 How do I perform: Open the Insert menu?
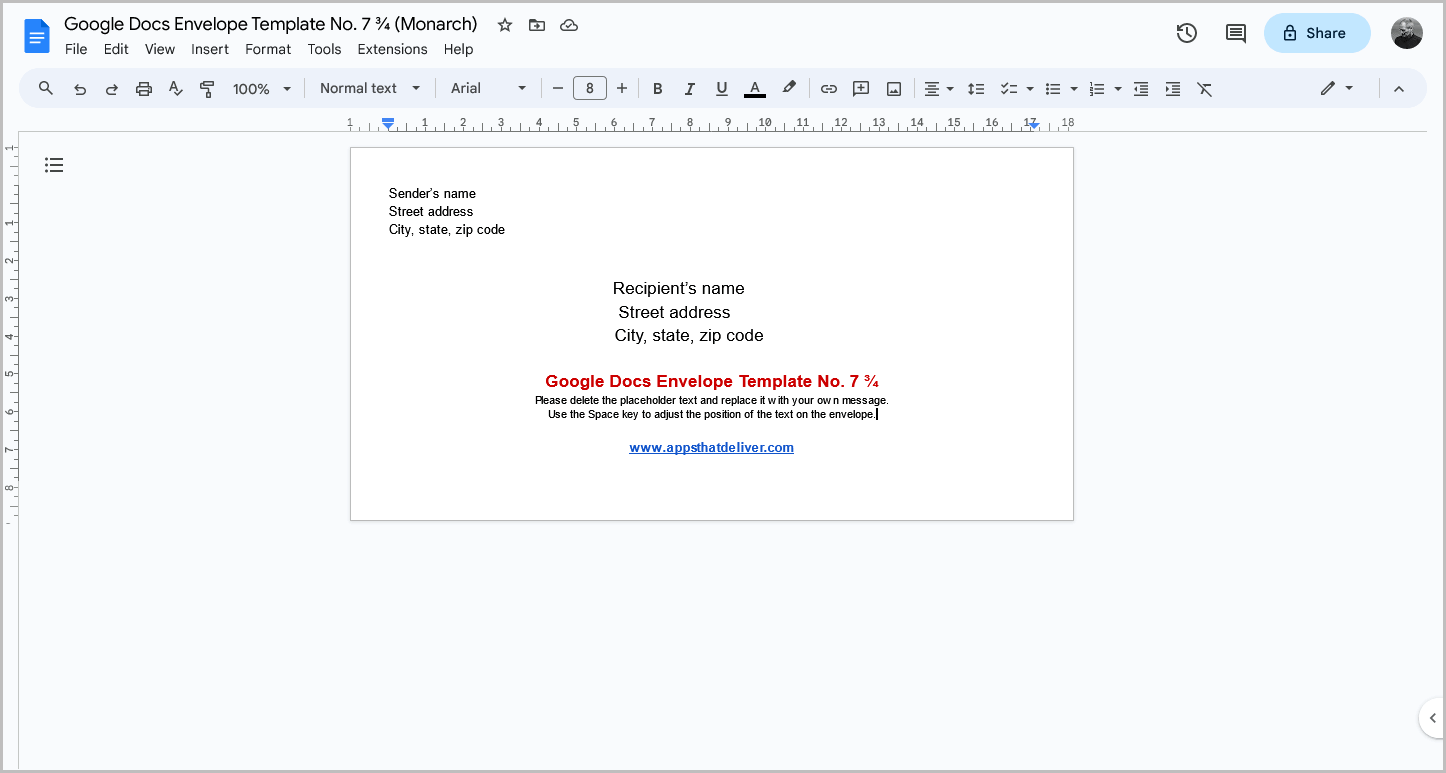pos(210,49)
